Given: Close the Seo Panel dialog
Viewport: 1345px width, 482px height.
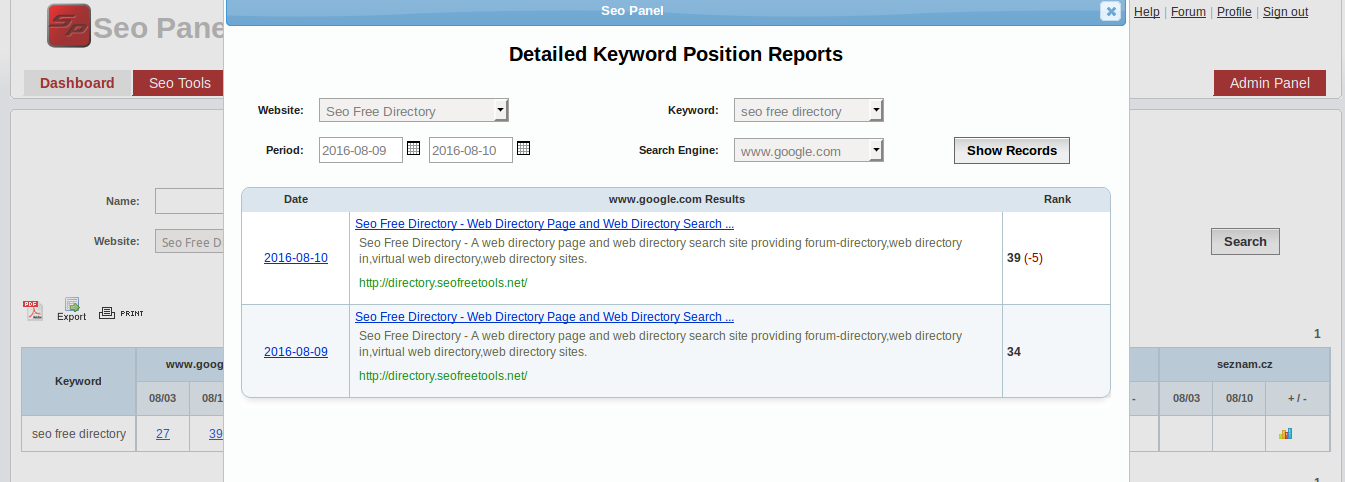Looking at the screenshot, I should point(1110,11).
